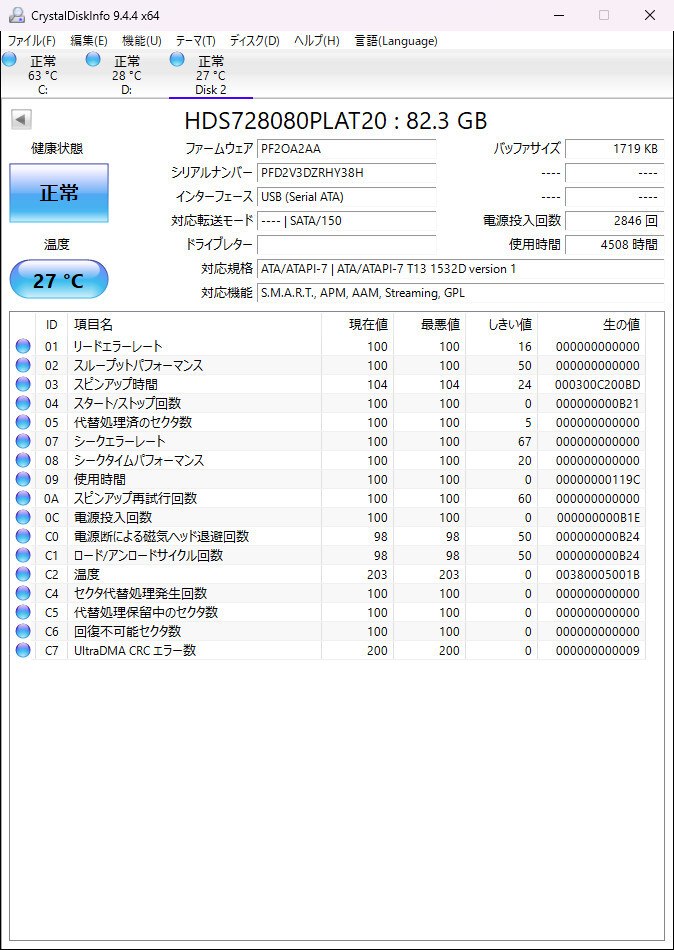674x950 pixels.
Task: Click the buffer size field 1719 KB
Action: [615, 149]
